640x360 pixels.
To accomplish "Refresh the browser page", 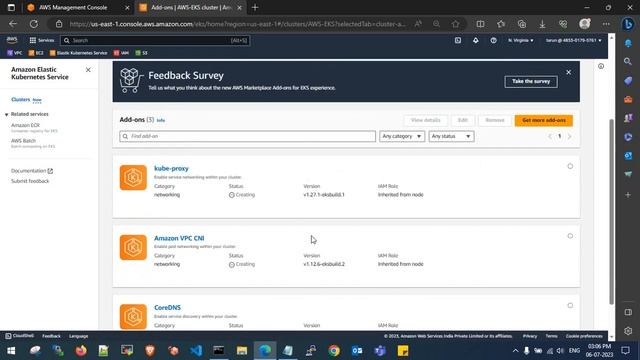I will (34, 24).
